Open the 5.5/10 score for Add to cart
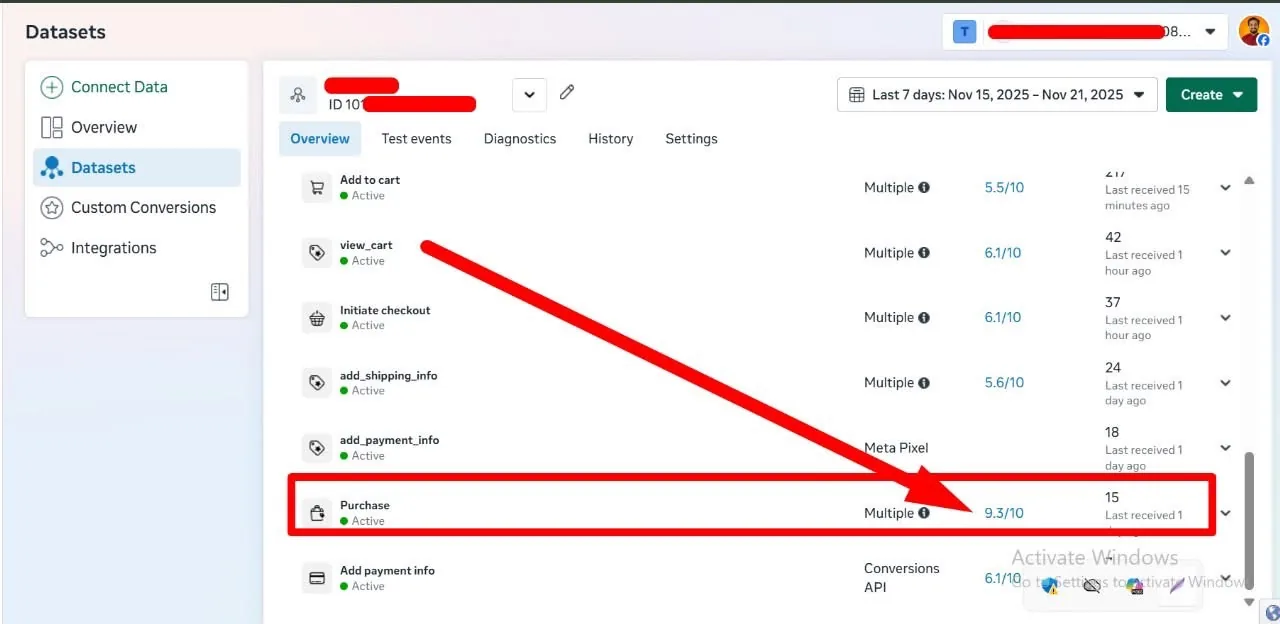This screenshot has width=1280, height=624. pos(1004,187)
